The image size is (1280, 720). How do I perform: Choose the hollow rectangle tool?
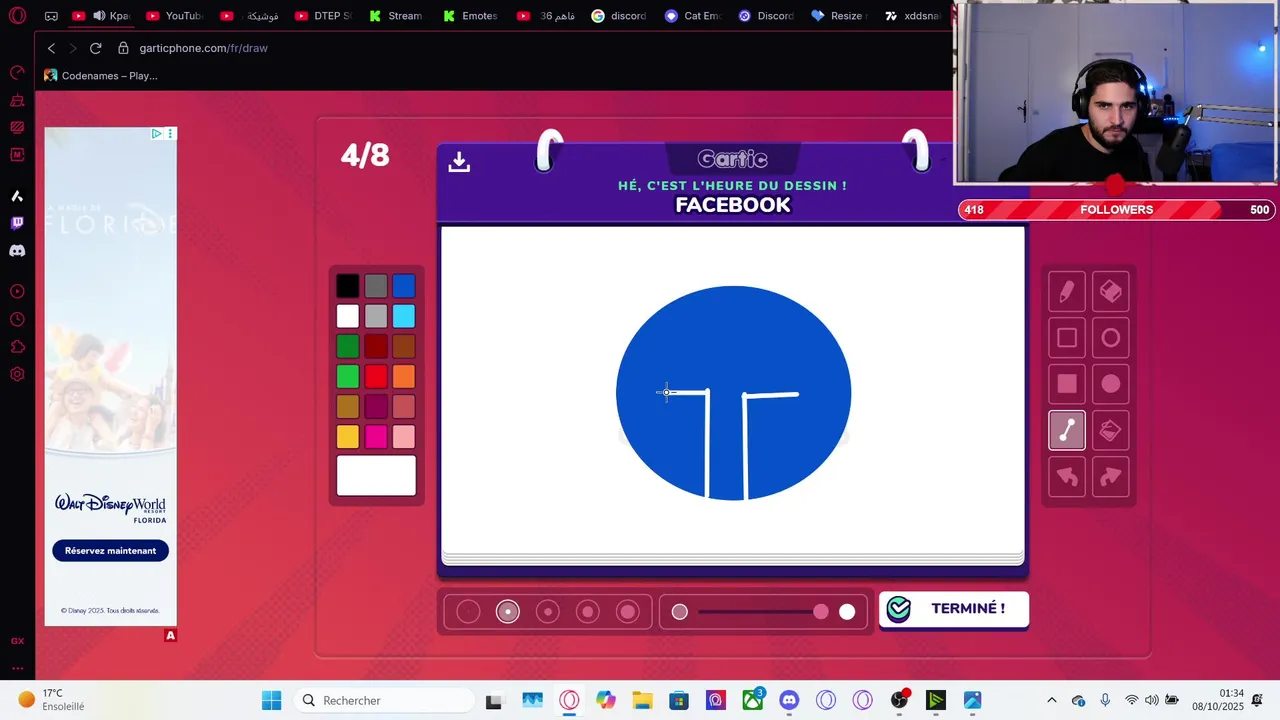tap(1067, 338)
